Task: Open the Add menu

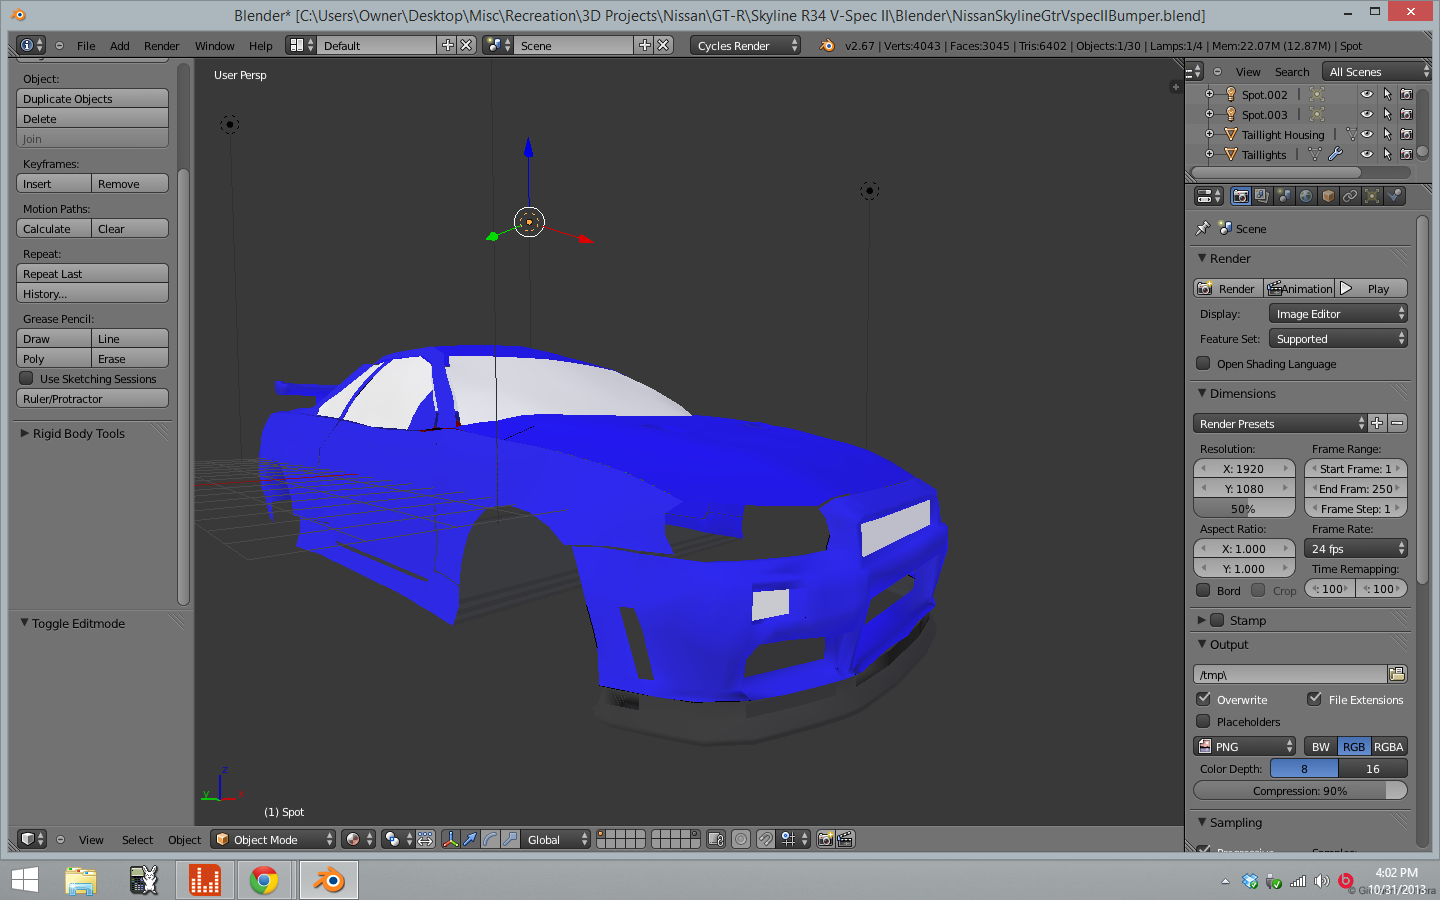Action: (x=120, y=45)
